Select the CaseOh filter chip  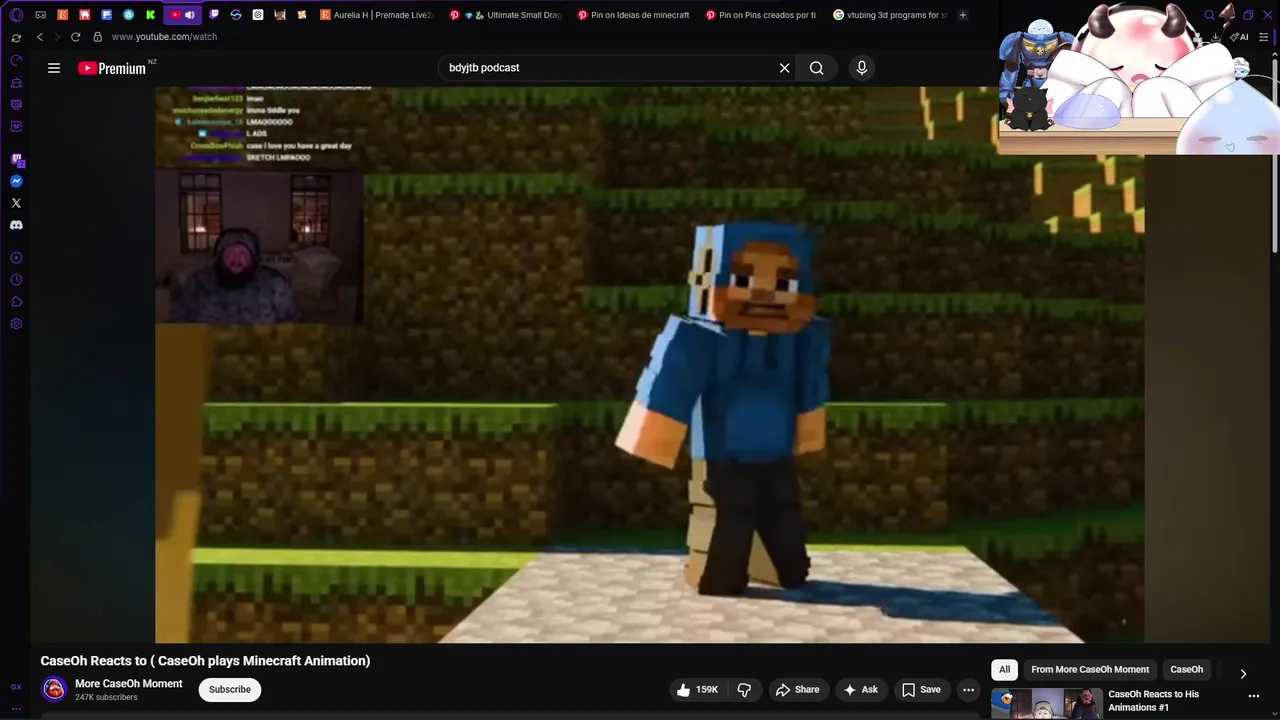[x=1186, y=670]
